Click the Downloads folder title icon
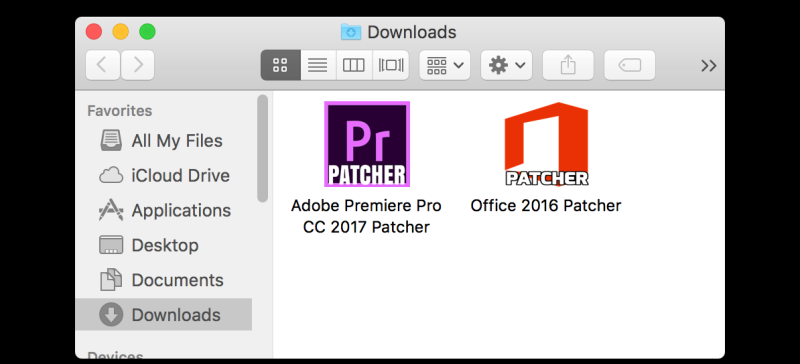Image resolution: width=800 pixels, height=364 pixels. [x=351, y=32]
